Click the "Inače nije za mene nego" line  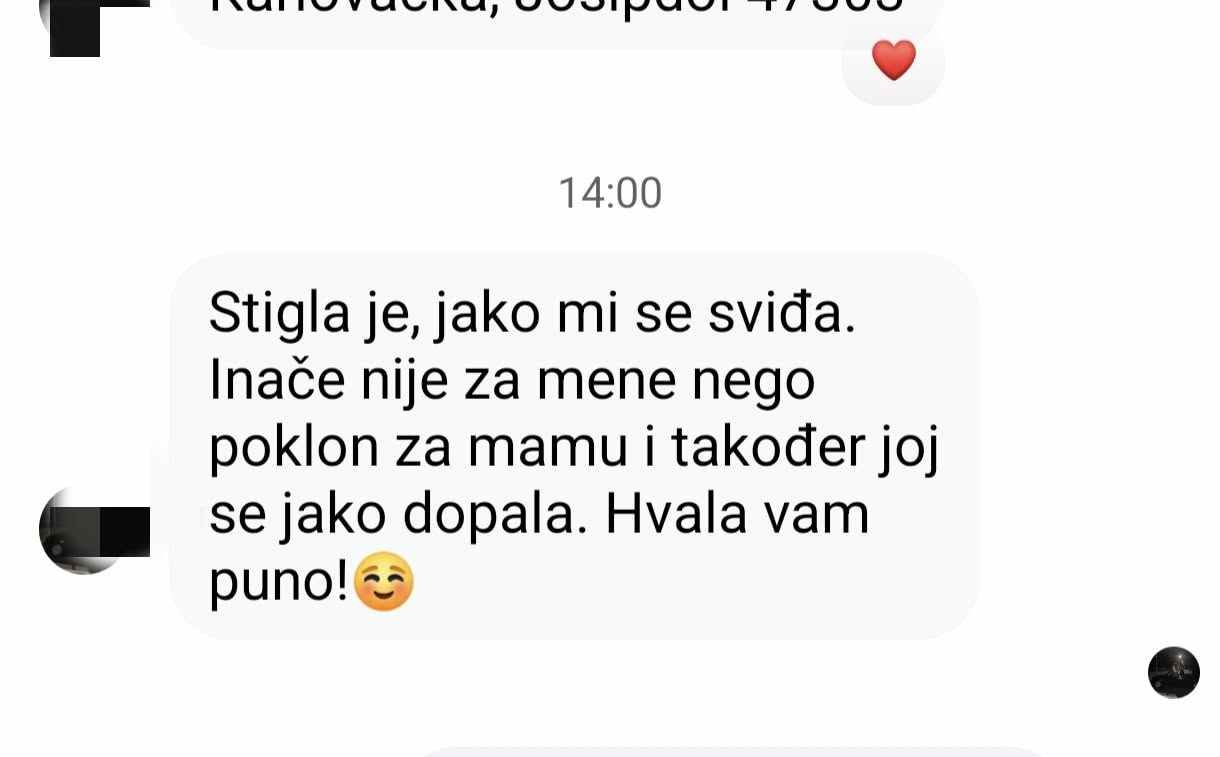pyautogui.click(x=511, y=381)
